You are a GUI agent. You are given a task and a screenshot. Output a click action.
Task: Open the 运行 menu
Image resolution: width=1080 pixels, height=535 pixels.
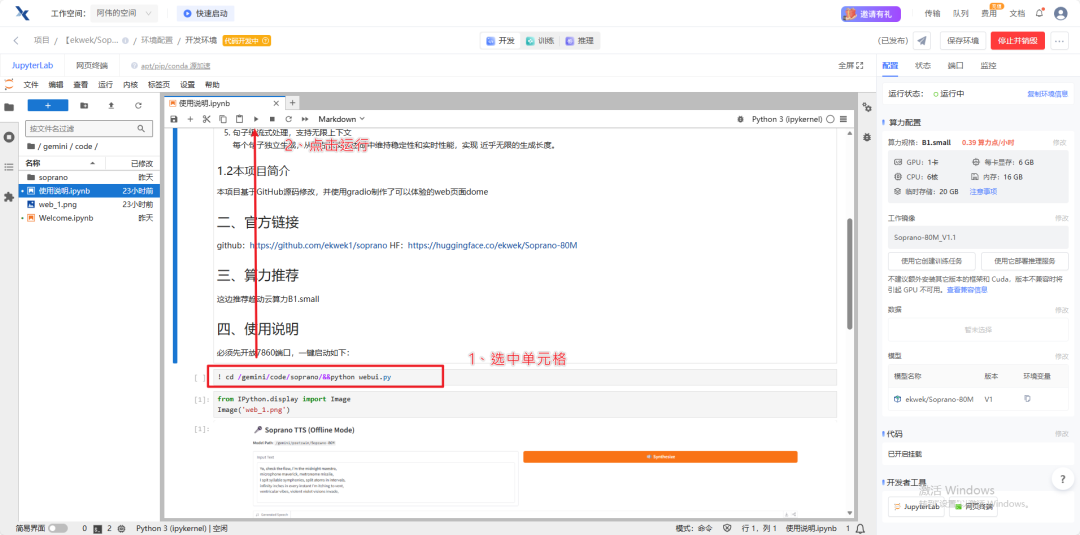(105, 85)
